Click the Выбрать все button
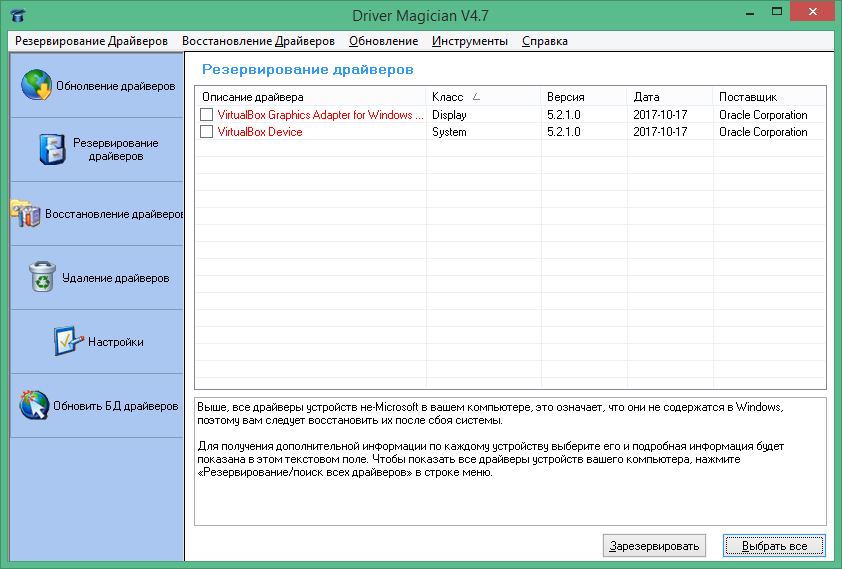842x569 pixels. pos(774,546)
